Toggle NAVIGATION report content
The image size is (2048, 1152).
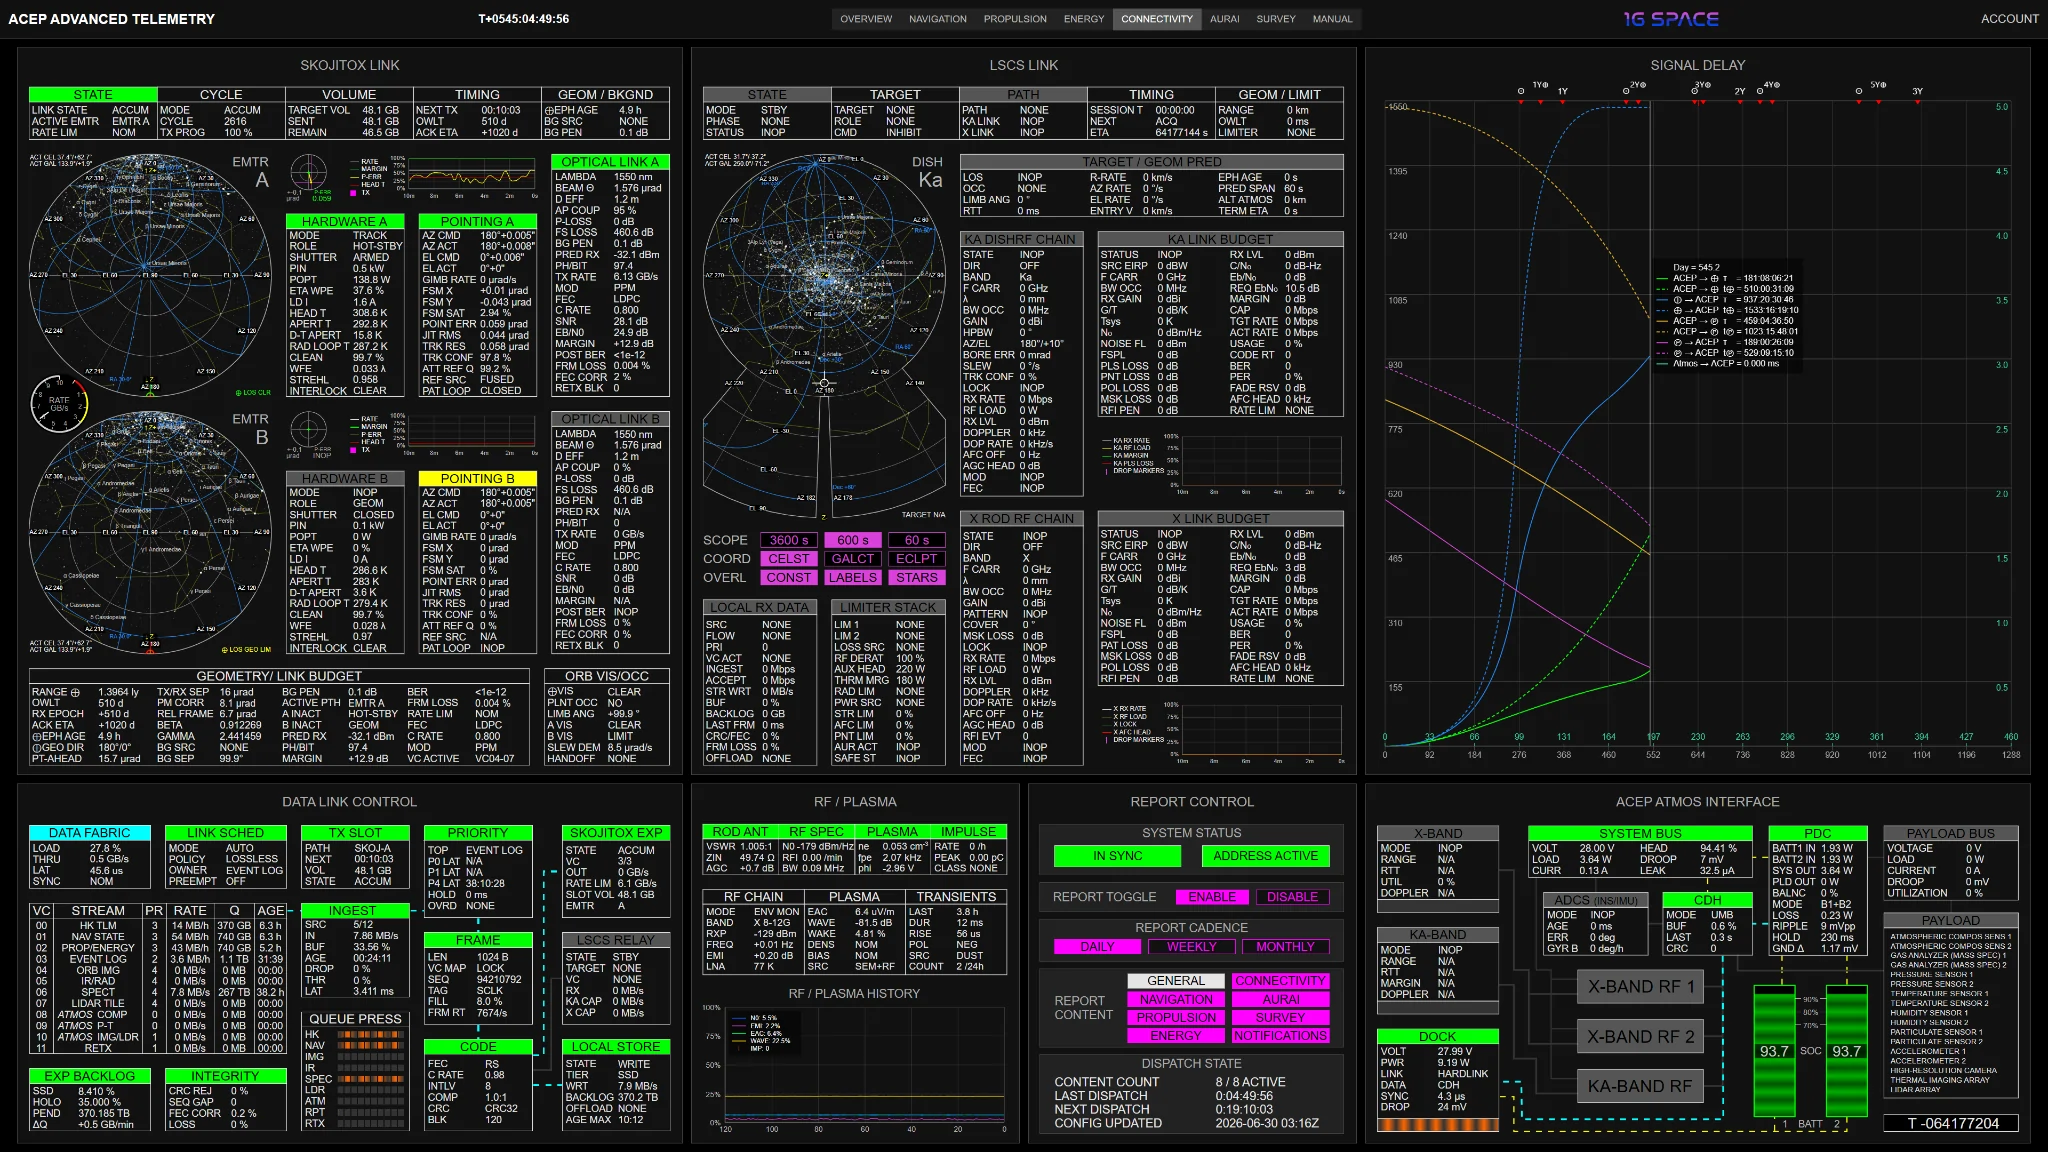coord(1176,999)
